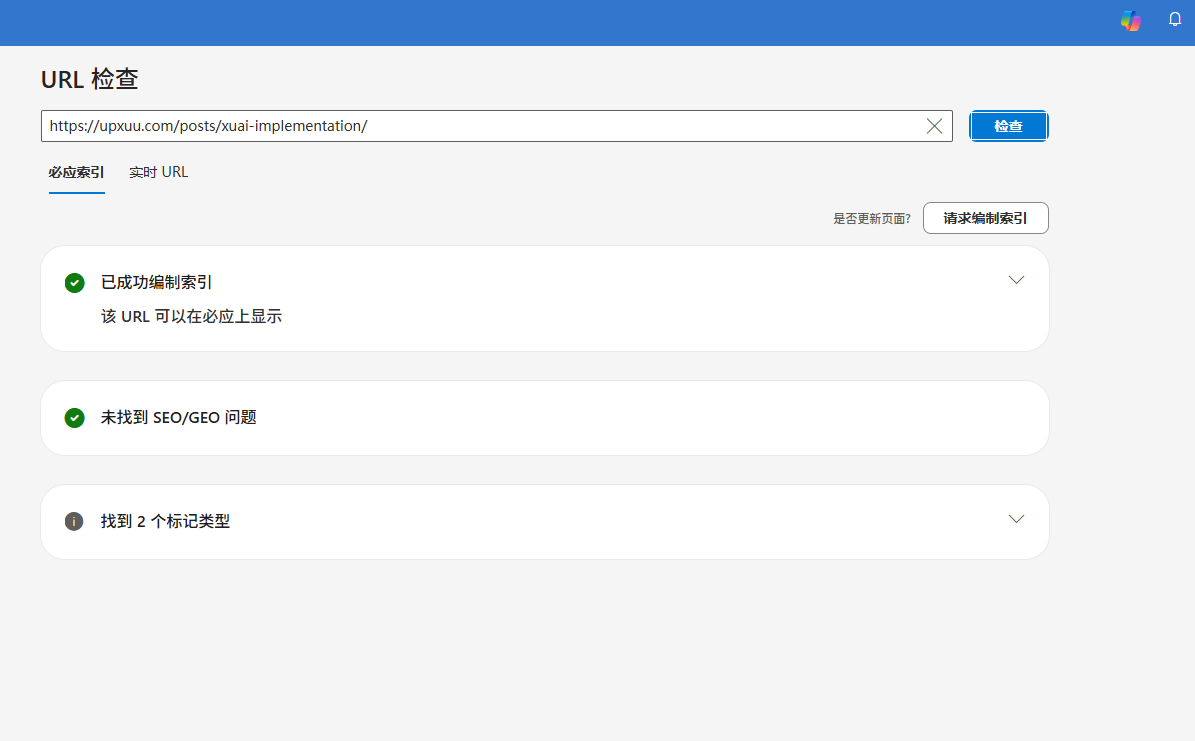
Task: Click the green check beside 未找到 SEO/GEO 问题
Action: (x=75, y=418)
